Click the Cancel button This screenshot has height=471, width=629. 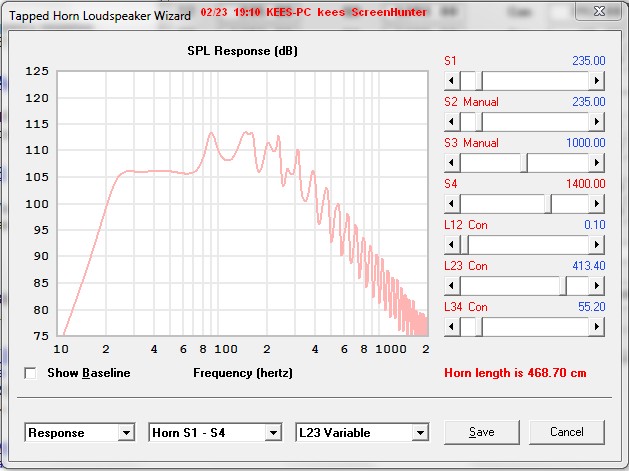pos(566,432)
